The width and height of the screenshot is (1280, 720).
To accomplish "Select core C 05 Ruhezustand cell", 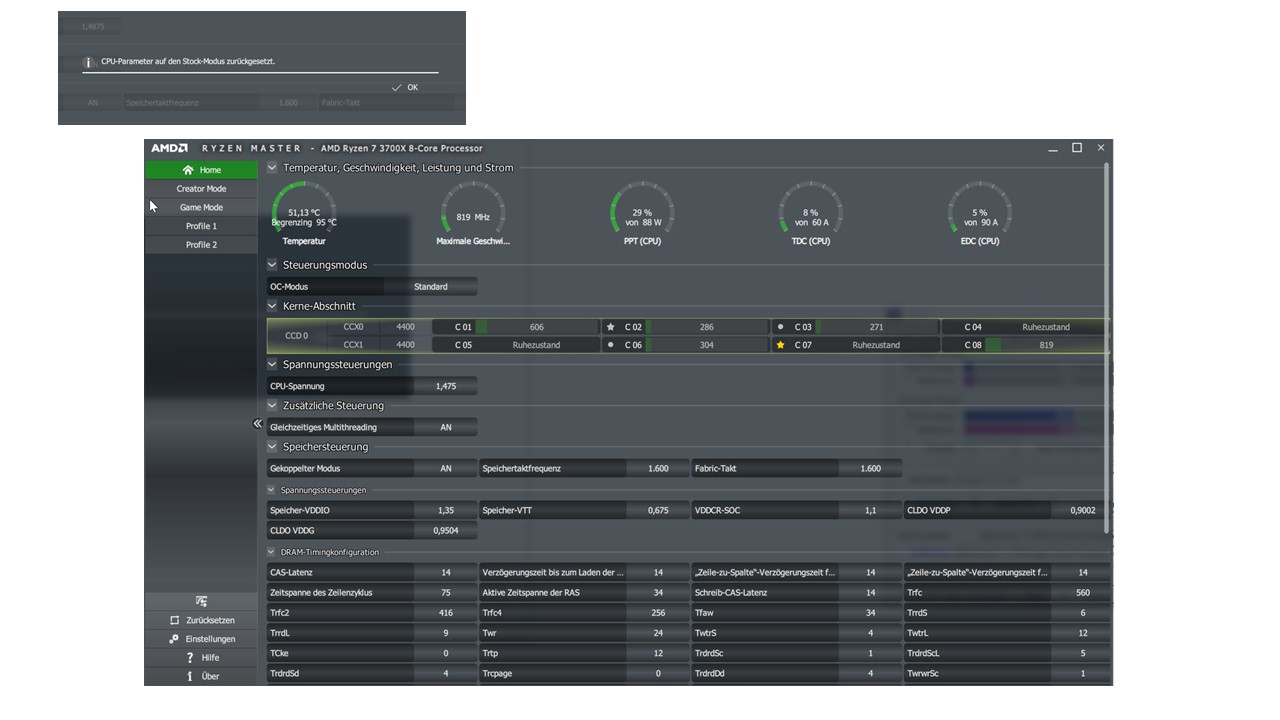I will point(516,345).
